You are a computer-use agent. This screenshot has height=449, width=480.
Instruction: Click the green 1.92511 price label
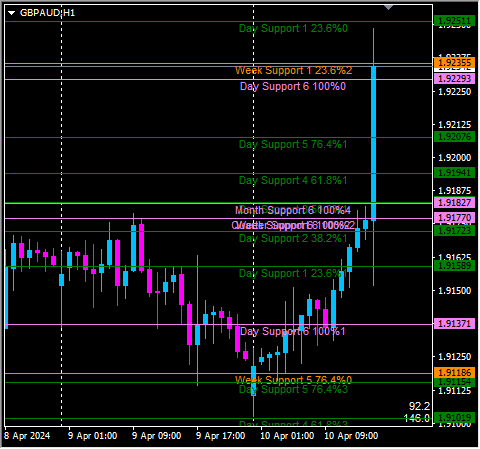point(454,21)
